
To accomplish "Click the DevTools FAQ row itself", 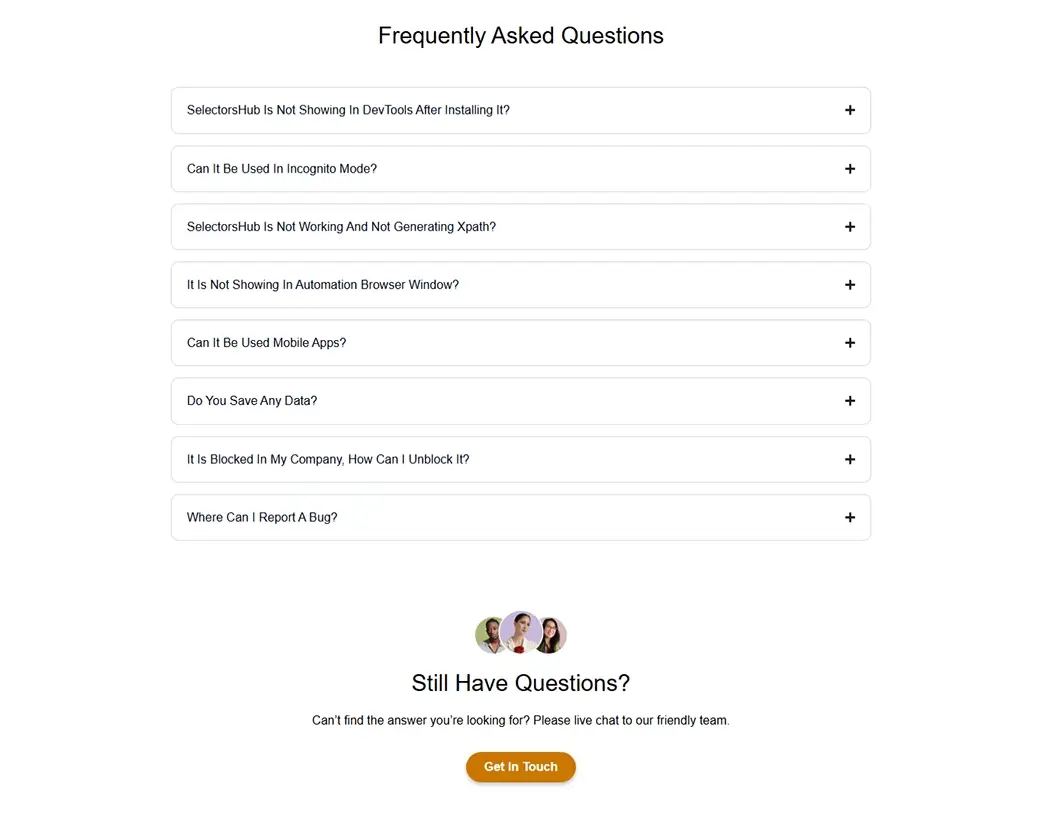I will pos(520,110).
